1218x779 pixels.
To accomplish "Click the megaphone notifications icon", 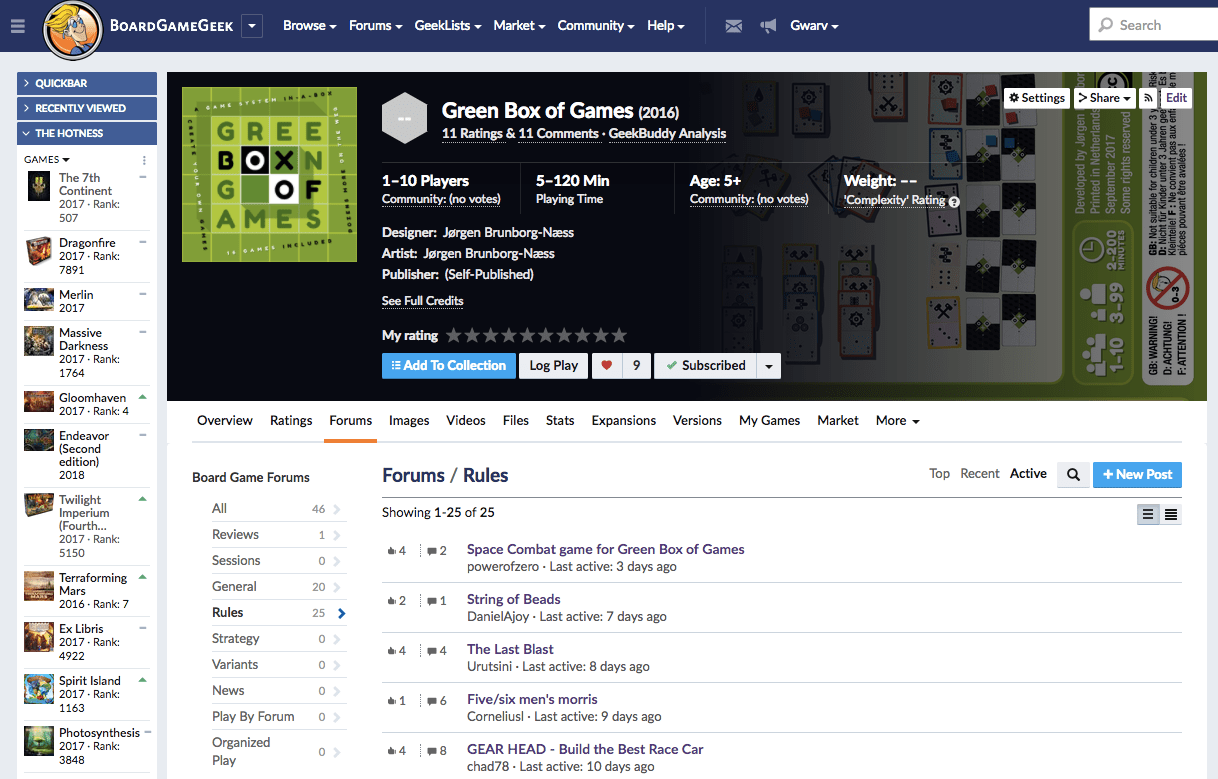I will pyautogui.click(x=768, y=26).
